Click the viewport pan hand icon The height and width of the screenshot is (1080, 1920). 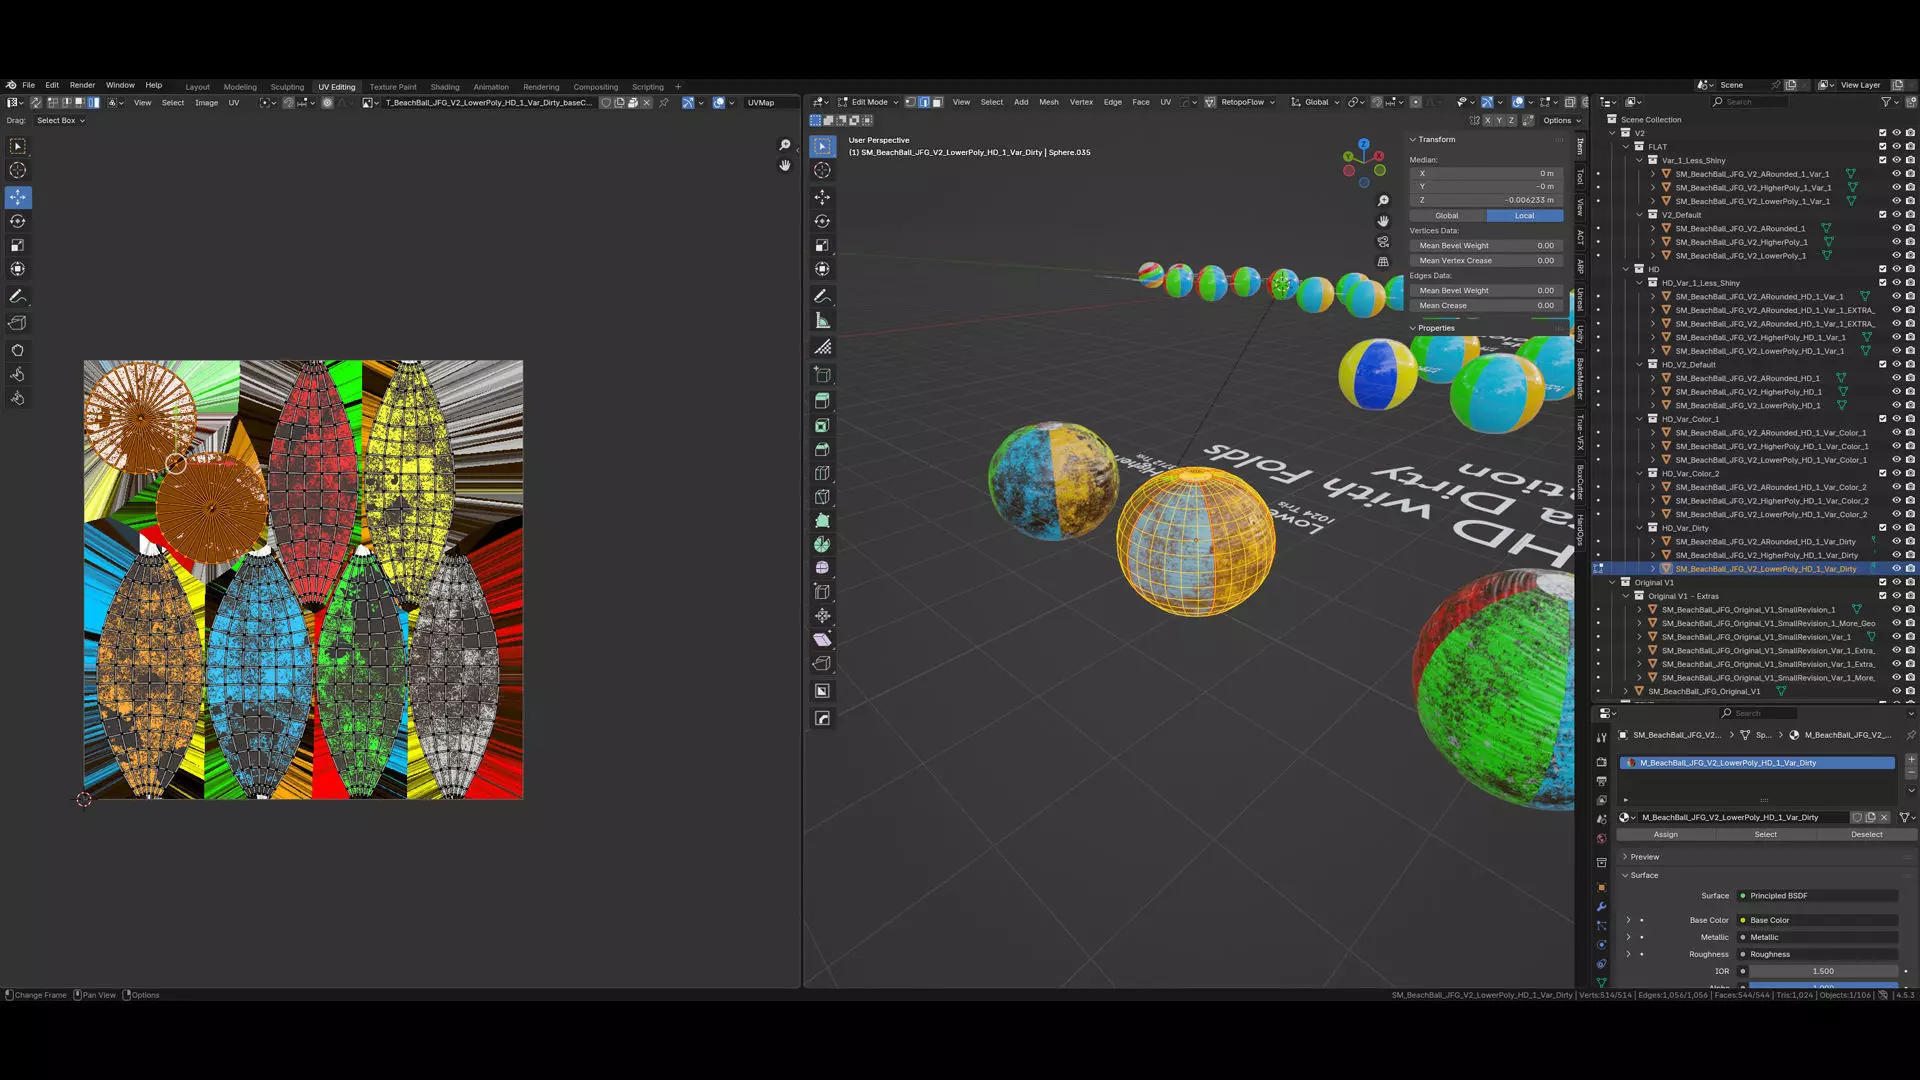pos(1383,221)
